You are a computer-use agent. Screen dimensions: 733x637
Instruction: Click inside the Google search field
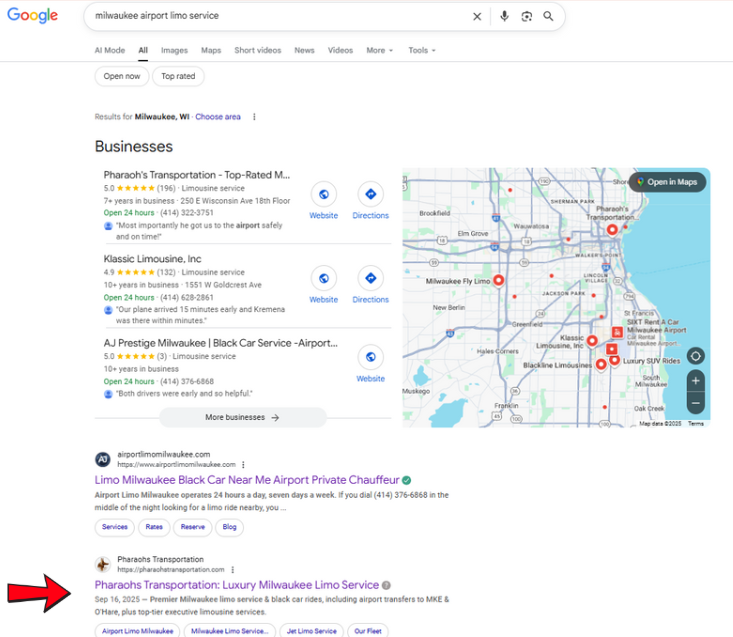coord(270,17)
